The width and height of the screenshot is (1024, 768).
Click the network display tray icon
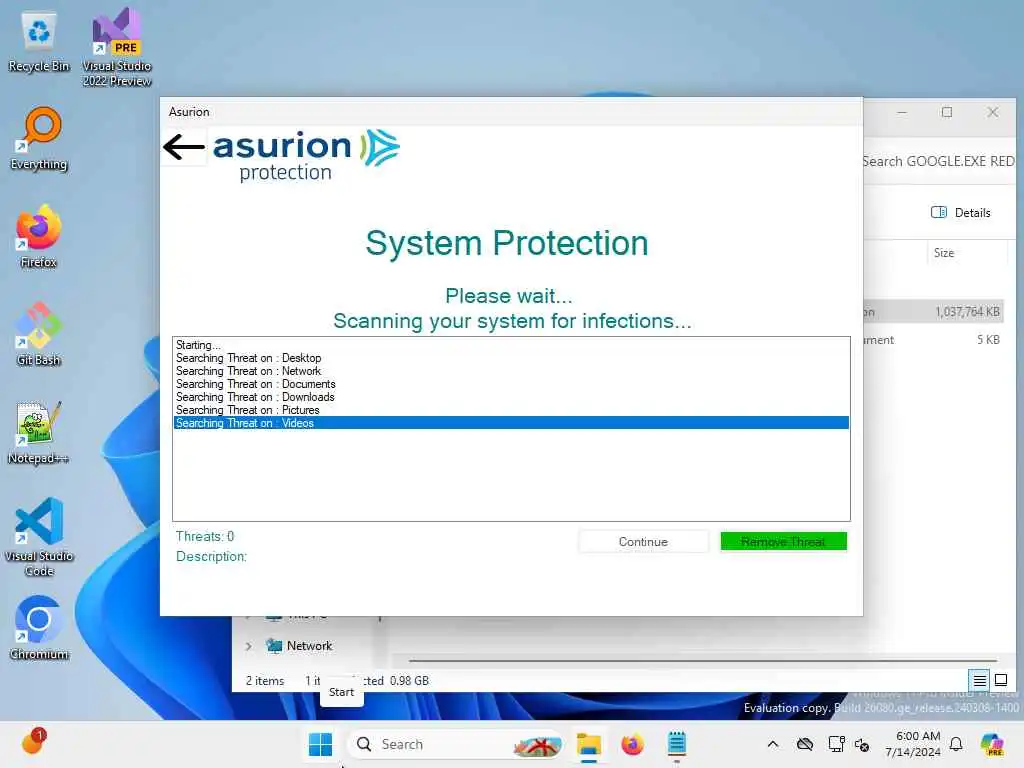pyautogui.click(x=836, y=744)
